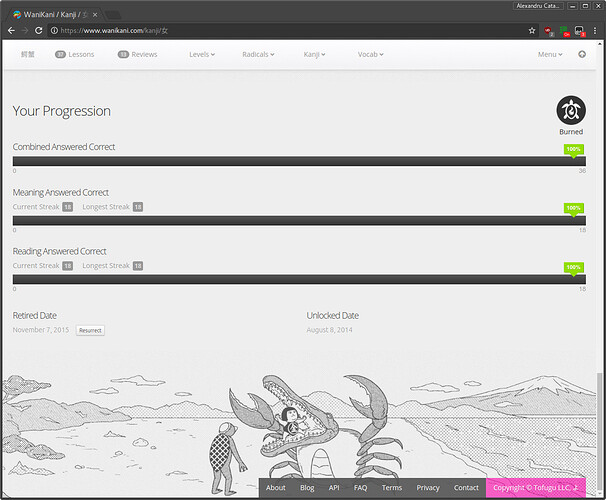Open the WaniKani home logo
Image resolution: width=606 pixels, height=500 pixels.
pyautogui.click(x=27, y=54)
